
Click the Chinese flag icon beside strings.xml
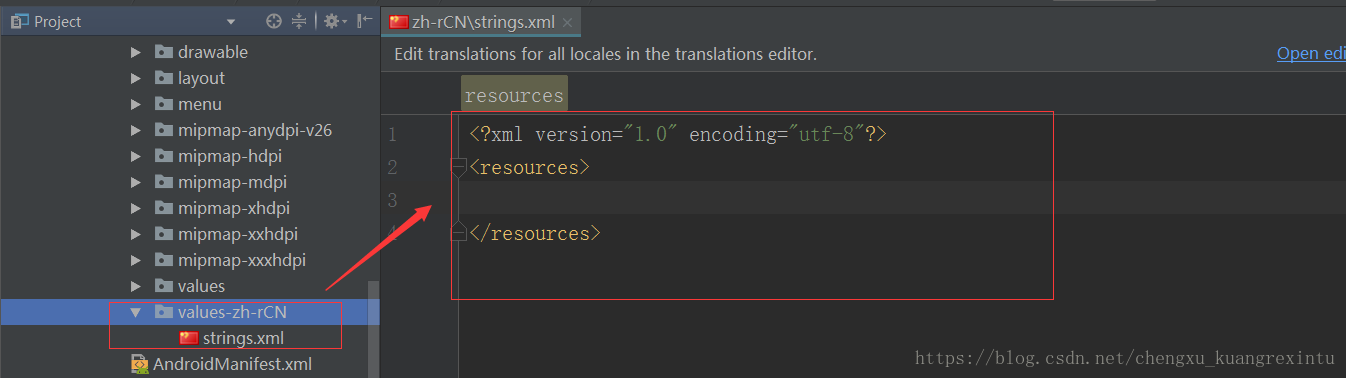coord(189,338)
